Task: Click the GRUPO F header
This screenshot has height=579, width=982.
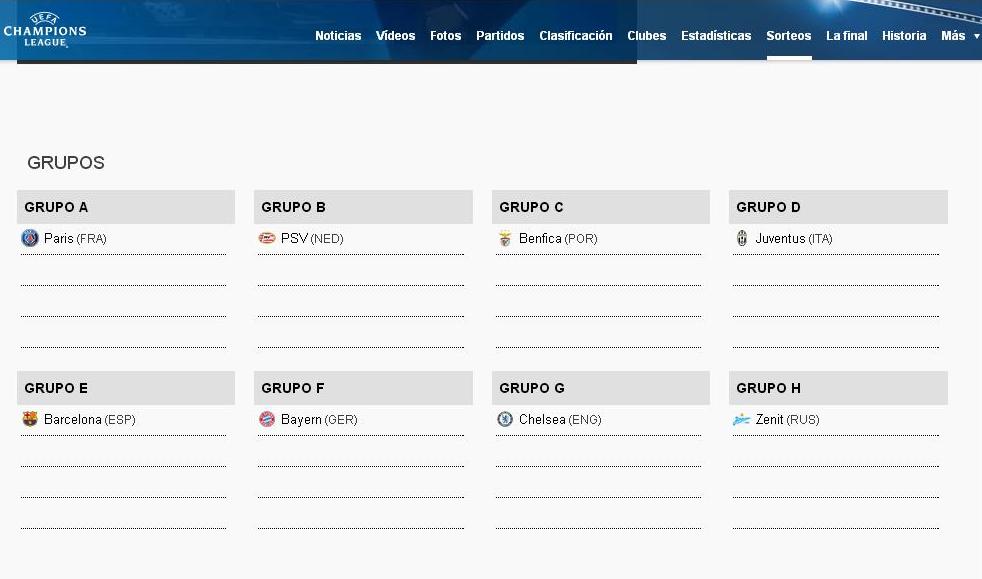Action: click(x=363, y=388)
